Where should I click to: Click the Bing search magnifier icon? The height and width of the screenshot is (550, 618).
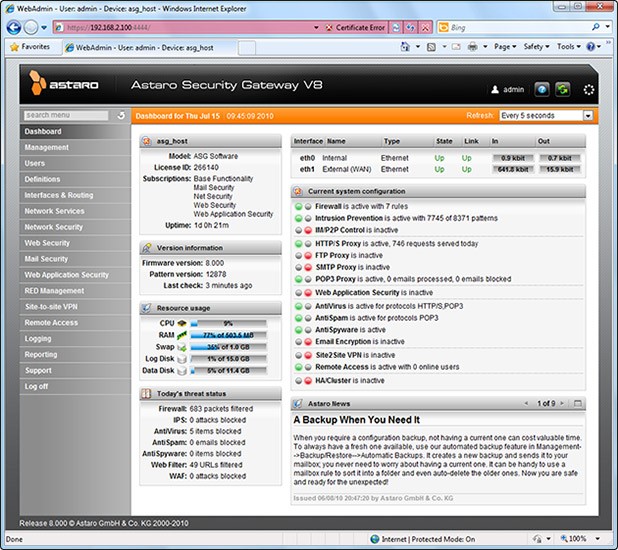(x=596, y=27)
